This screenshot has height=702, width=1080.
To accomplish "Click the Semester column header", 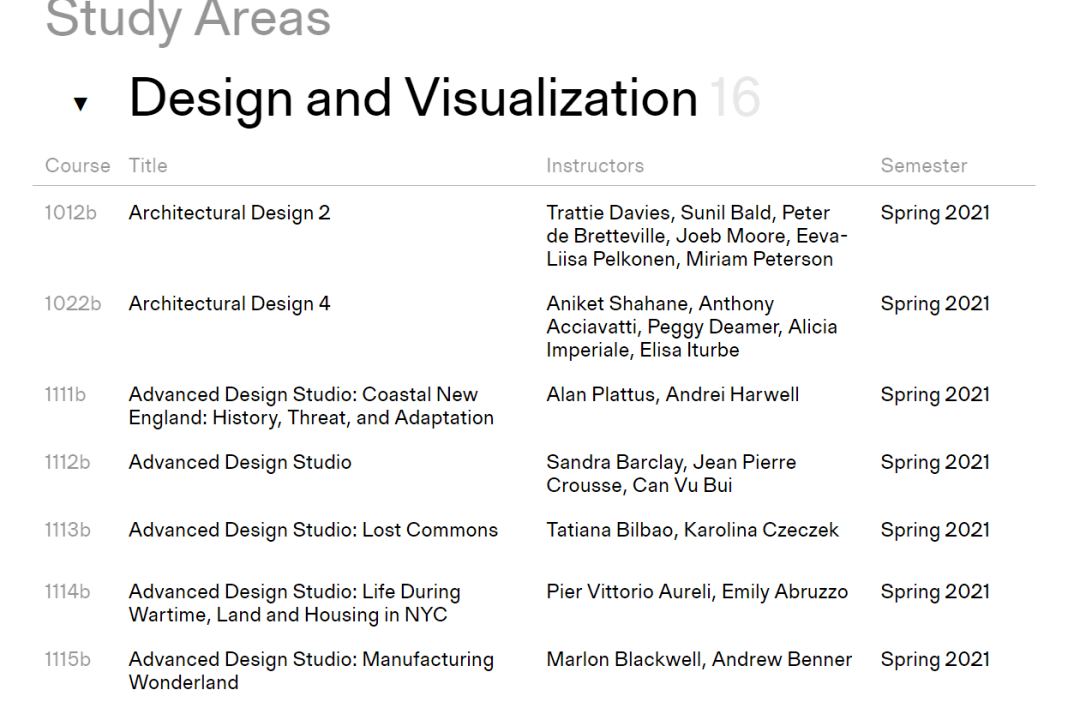I will pyautogui.click(x=924, y=166).
